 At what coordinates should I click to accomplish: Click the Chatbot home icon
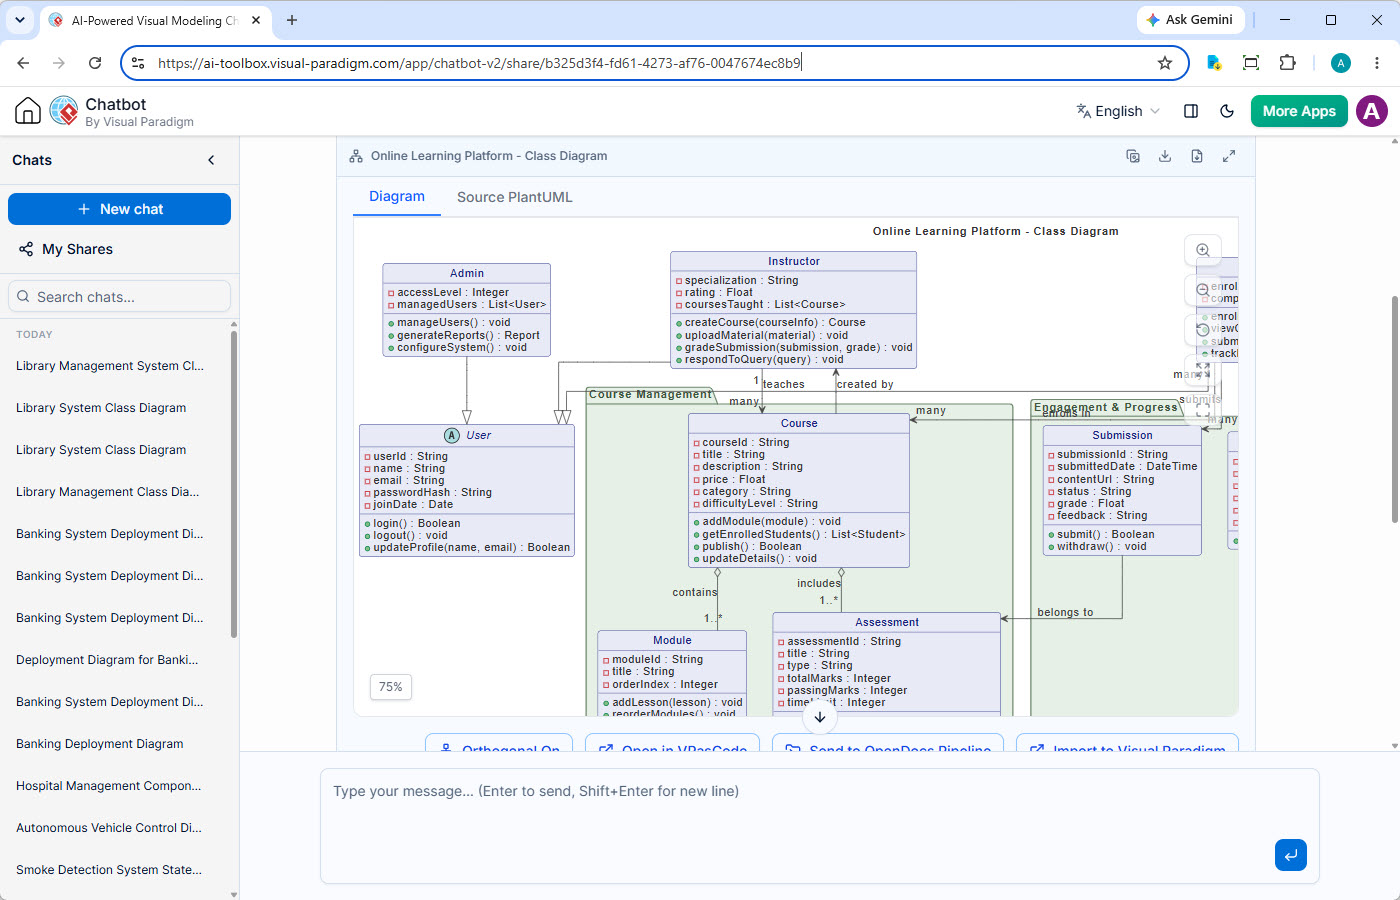coord(28,111)
